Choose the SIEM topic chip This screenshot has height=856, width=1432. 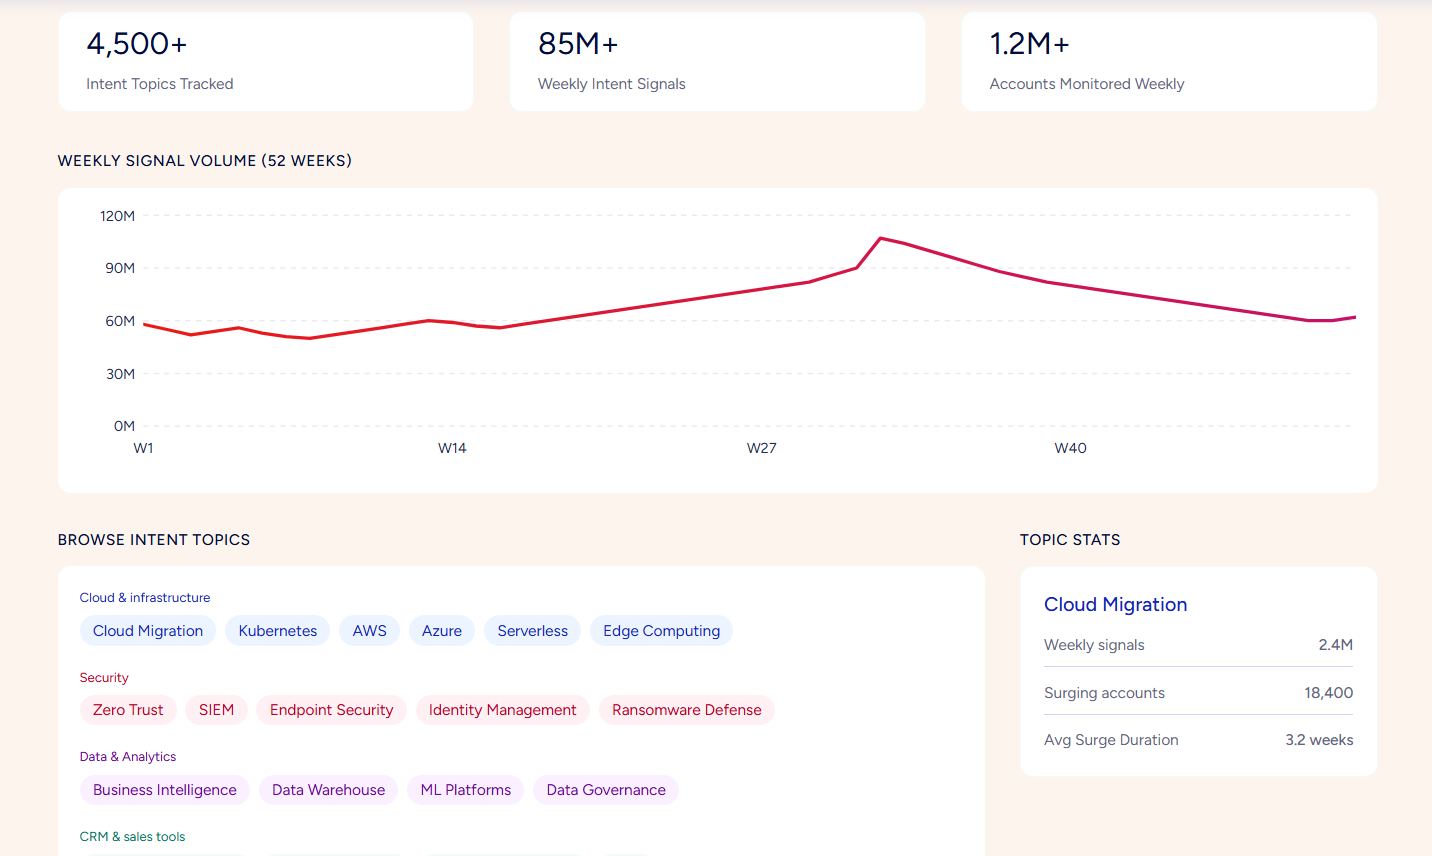tap(216, 710)
